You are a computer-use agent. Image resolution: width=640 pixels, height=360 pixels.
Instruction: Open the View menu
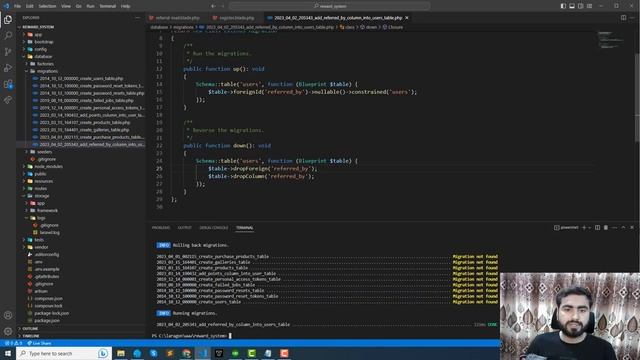pos(66,6)
